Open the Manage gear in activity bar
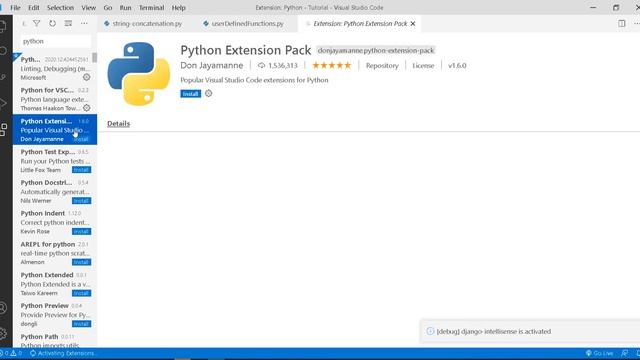 click(x=3, y=333)
